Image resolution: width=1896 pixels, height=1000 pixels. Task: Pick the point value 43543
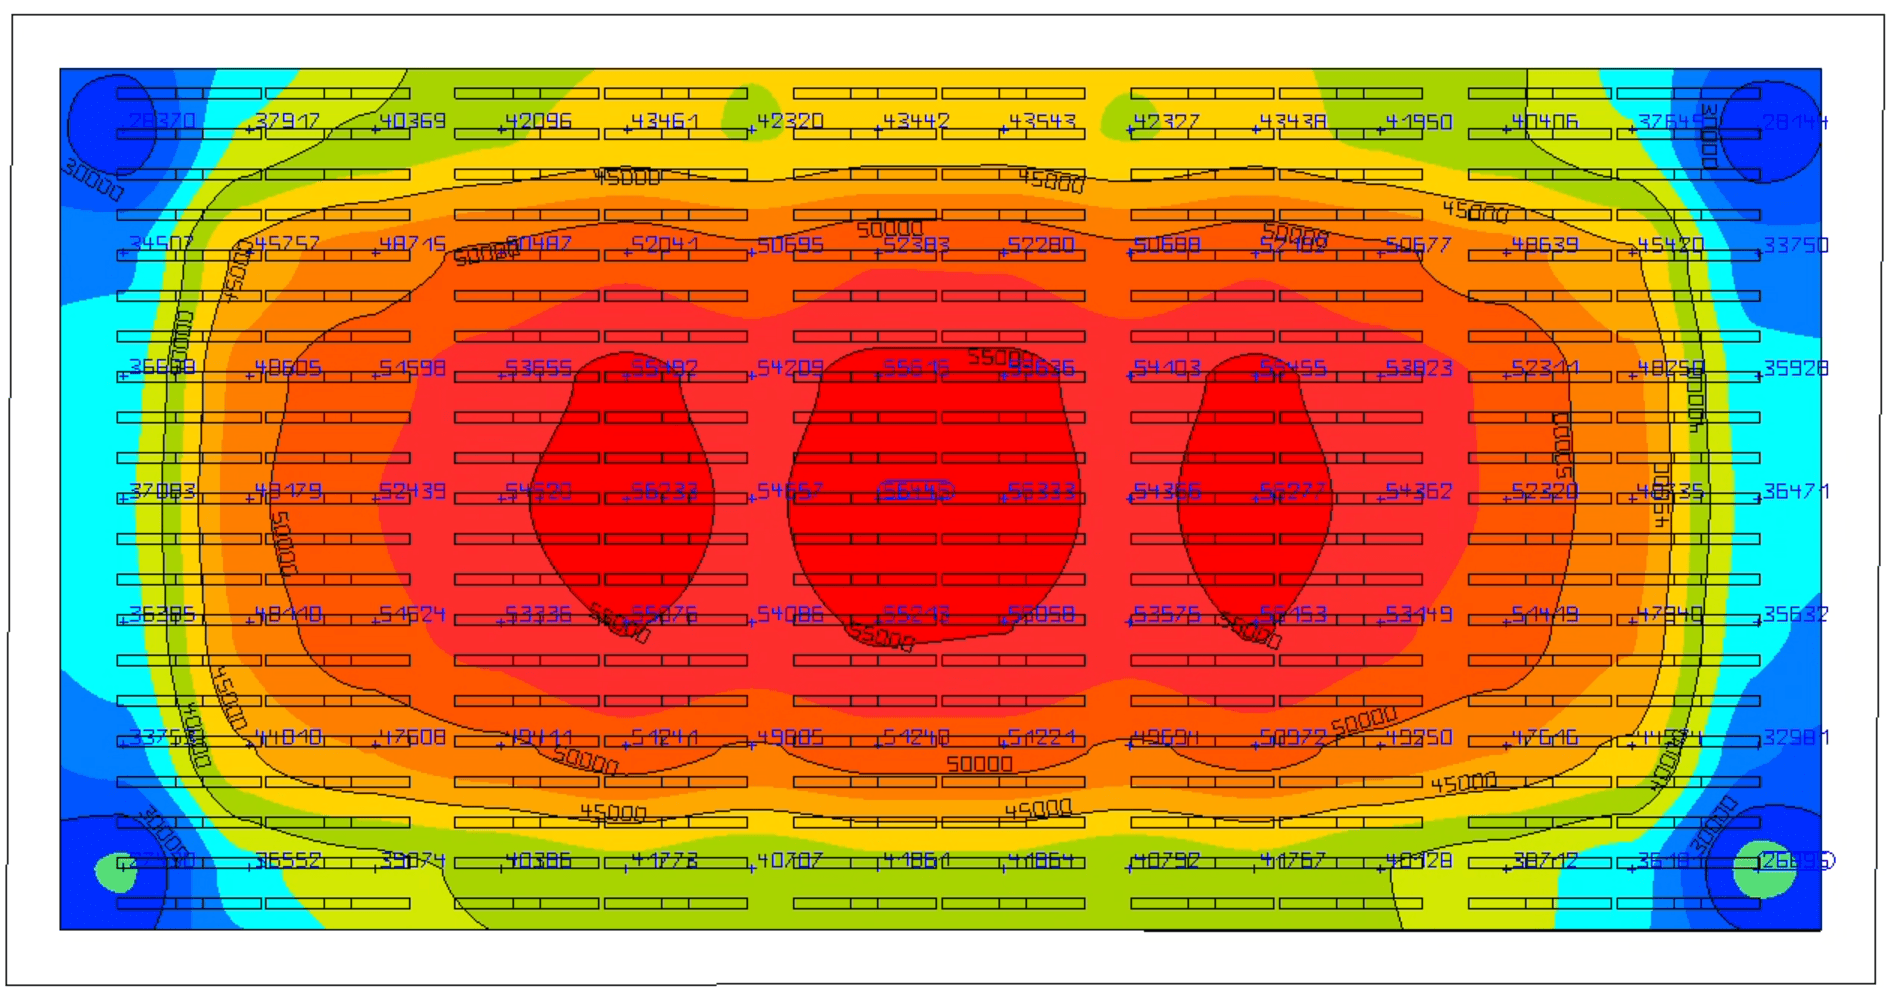tap(1042, 121)
